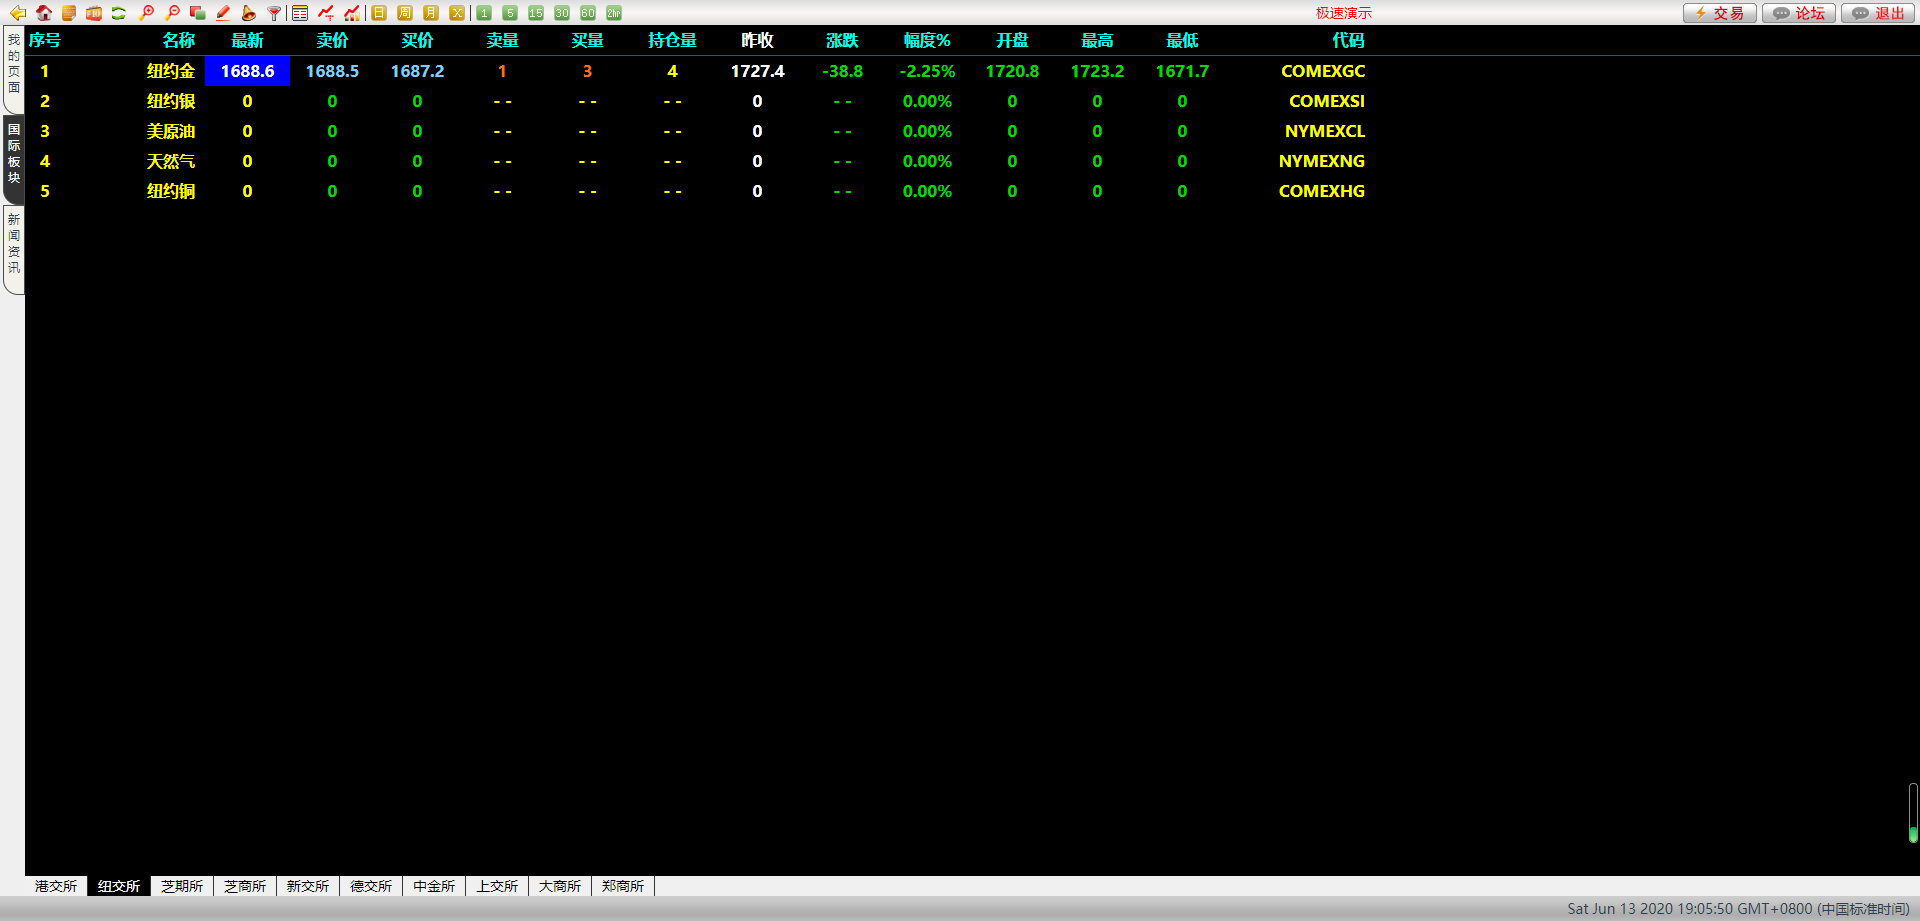Viewport: 1920px width, 921px height.
Task: Open the 芝期所 exchange tab
Action: click(x=182, y=886)
